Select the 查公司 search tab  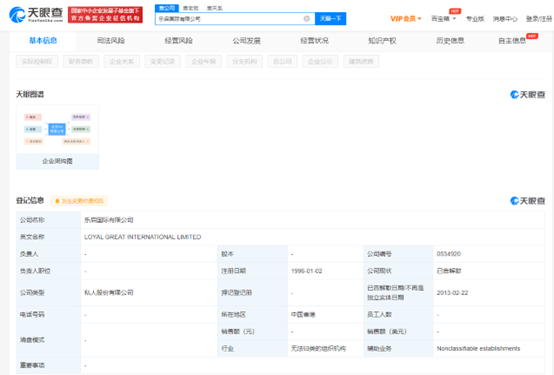167,8
